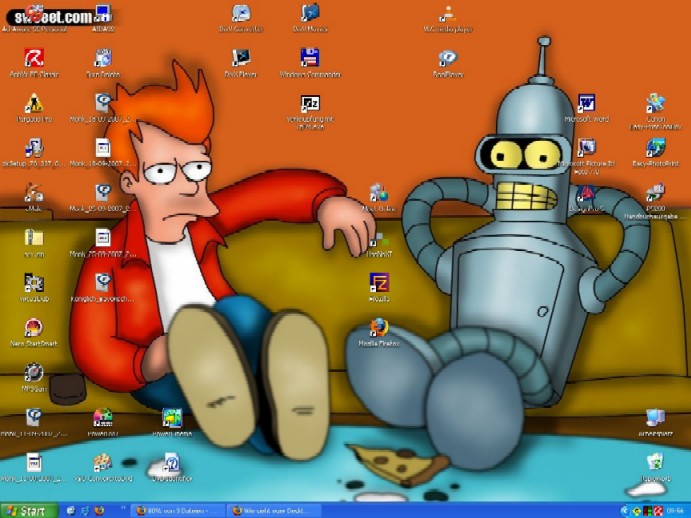Screen dimensions: 691x518
Task: Launch Mozilla Firefox from the desktop
Action: 379,332
